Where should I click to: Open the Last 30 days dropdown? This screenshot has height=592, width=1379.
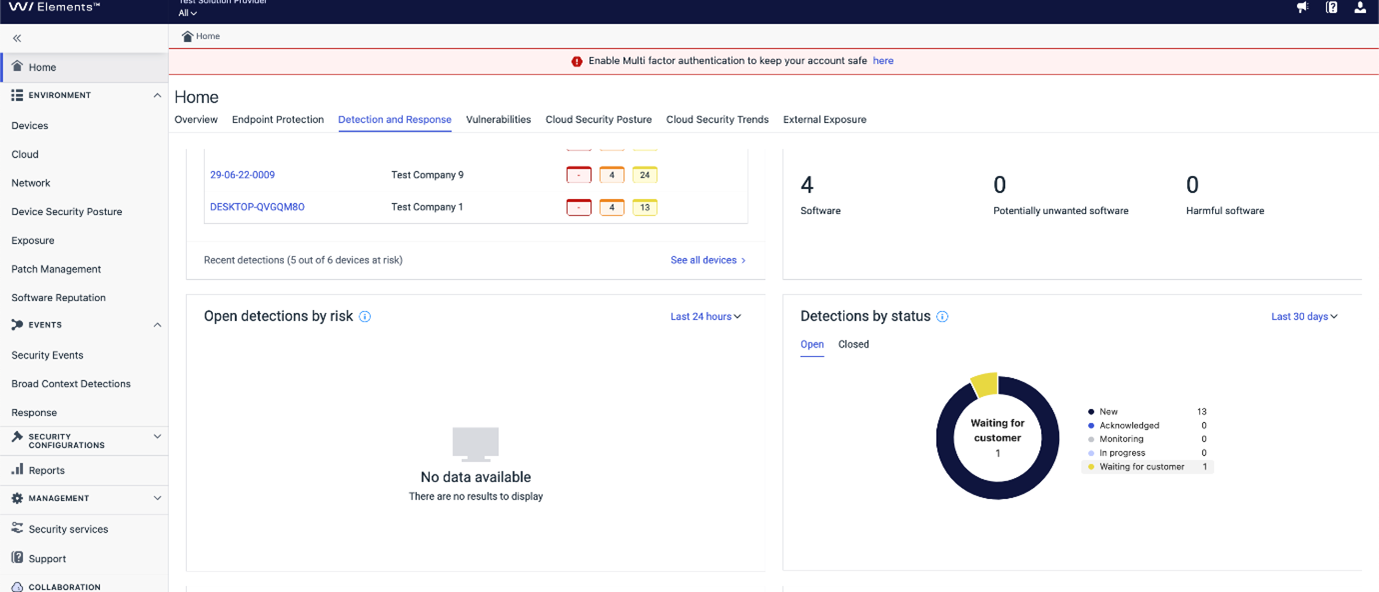(x=1304, y=317)
